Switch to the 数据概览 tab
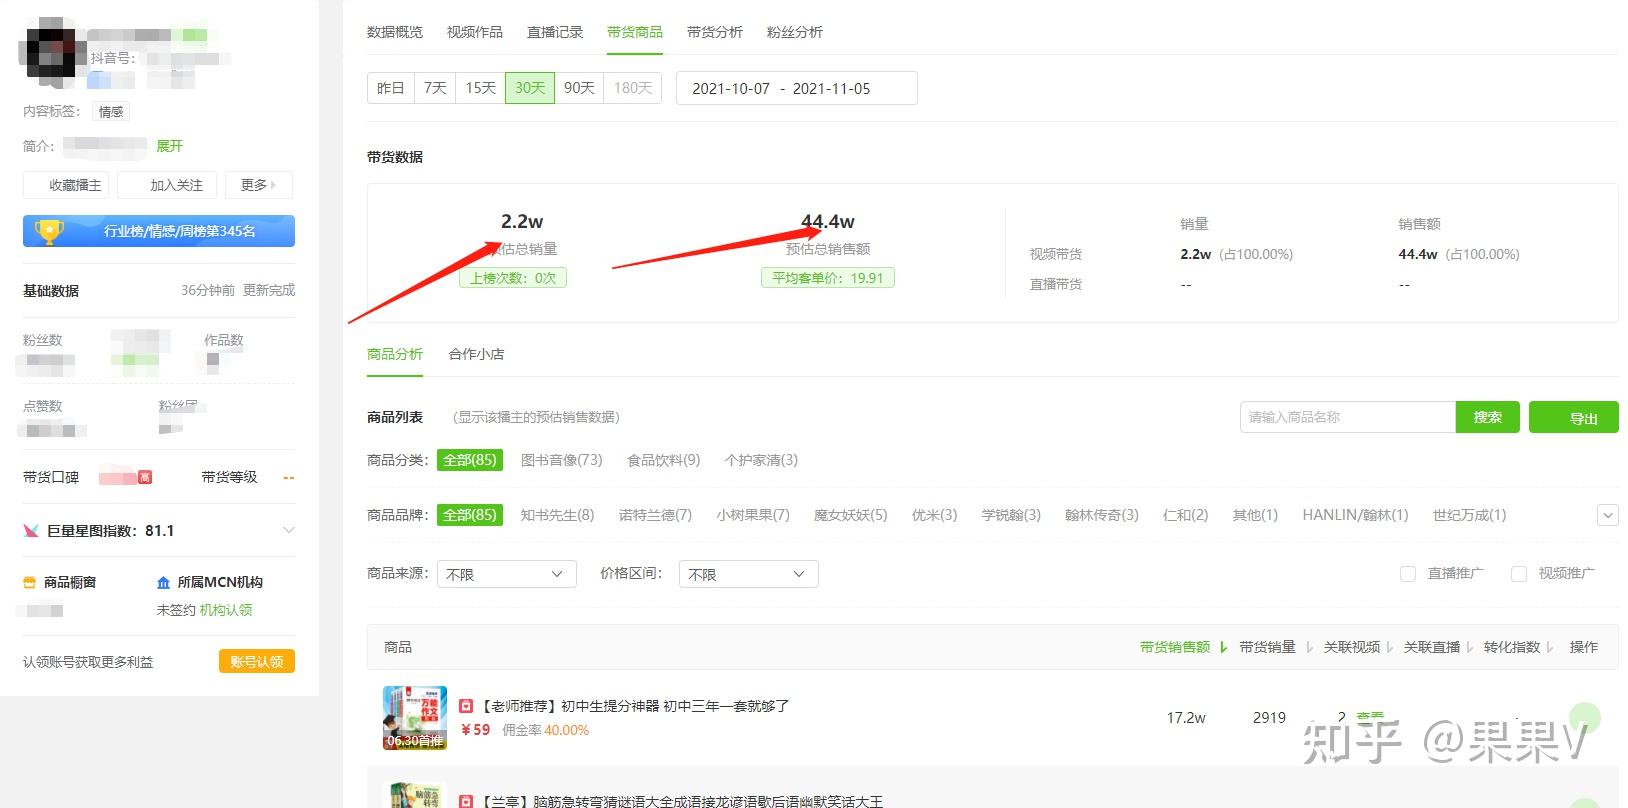This screenshot has width=1628, height=808. [395, 32]
